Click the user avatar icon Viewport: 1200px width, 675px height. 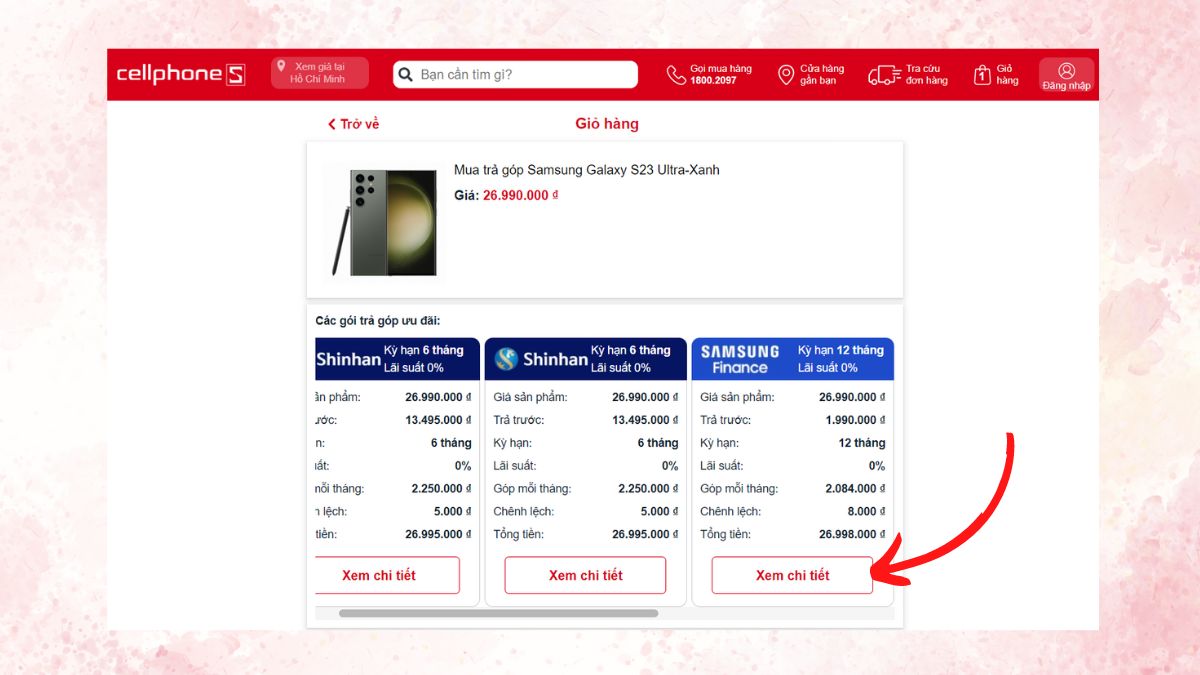(1066, 70)
